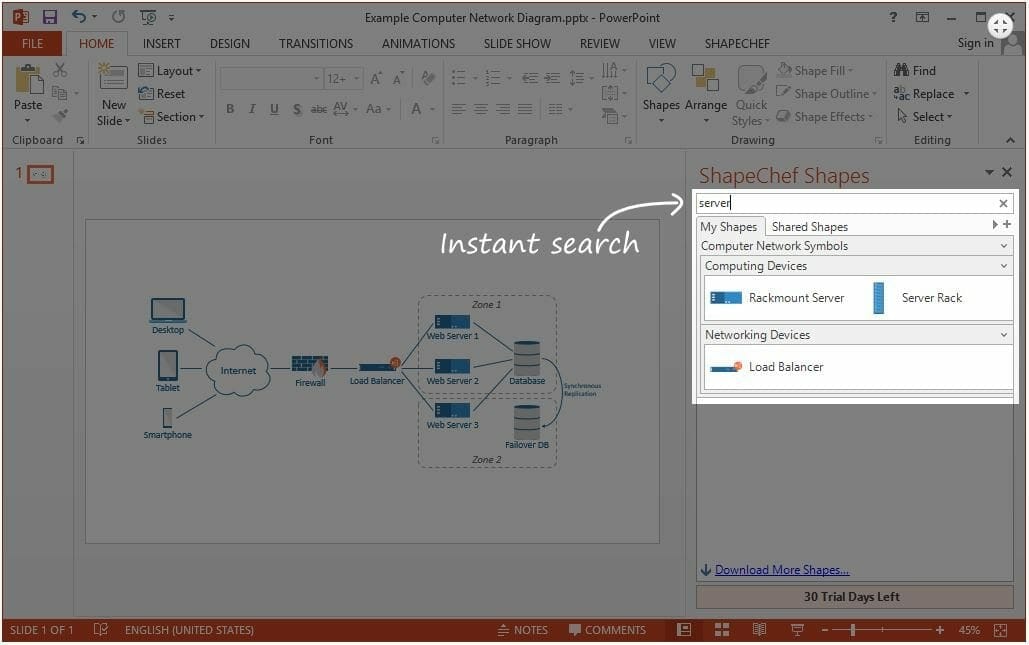Open the SHAPECHEF ribbon tab

point(737,43)
